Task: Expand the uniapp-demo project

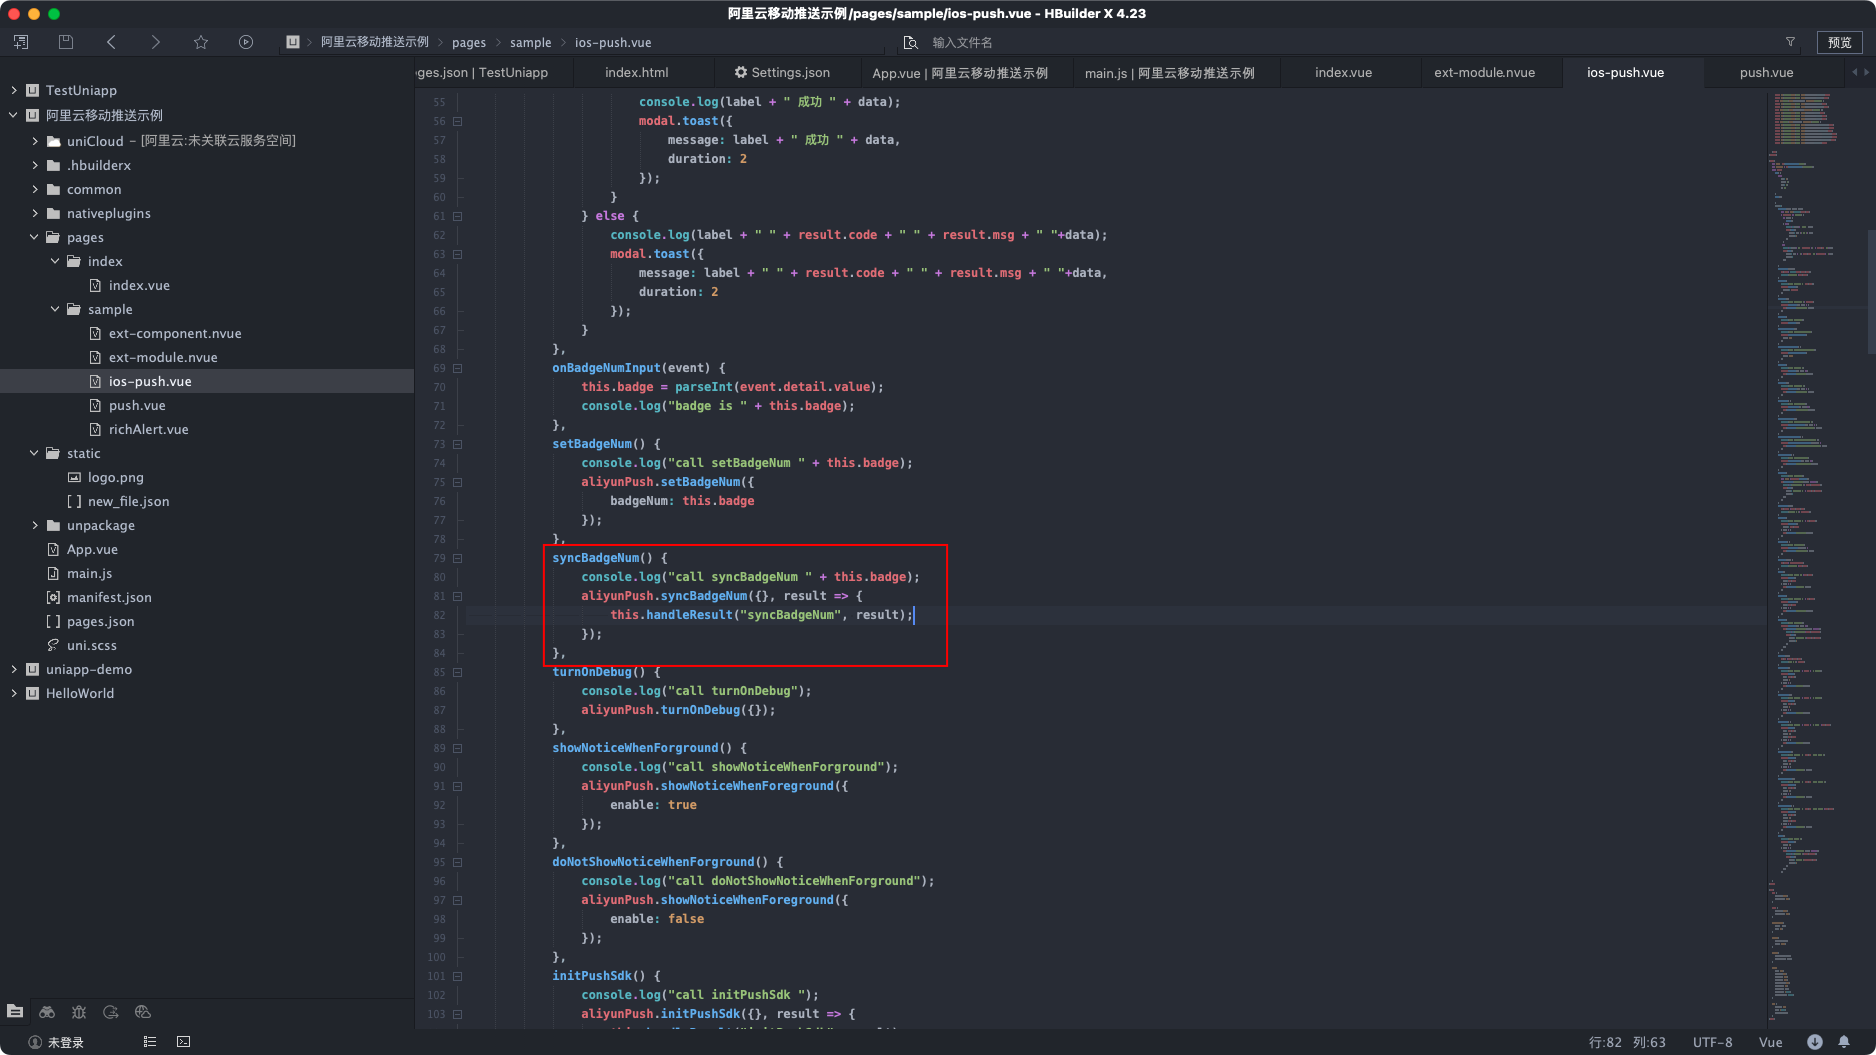Action: (14, 669)
